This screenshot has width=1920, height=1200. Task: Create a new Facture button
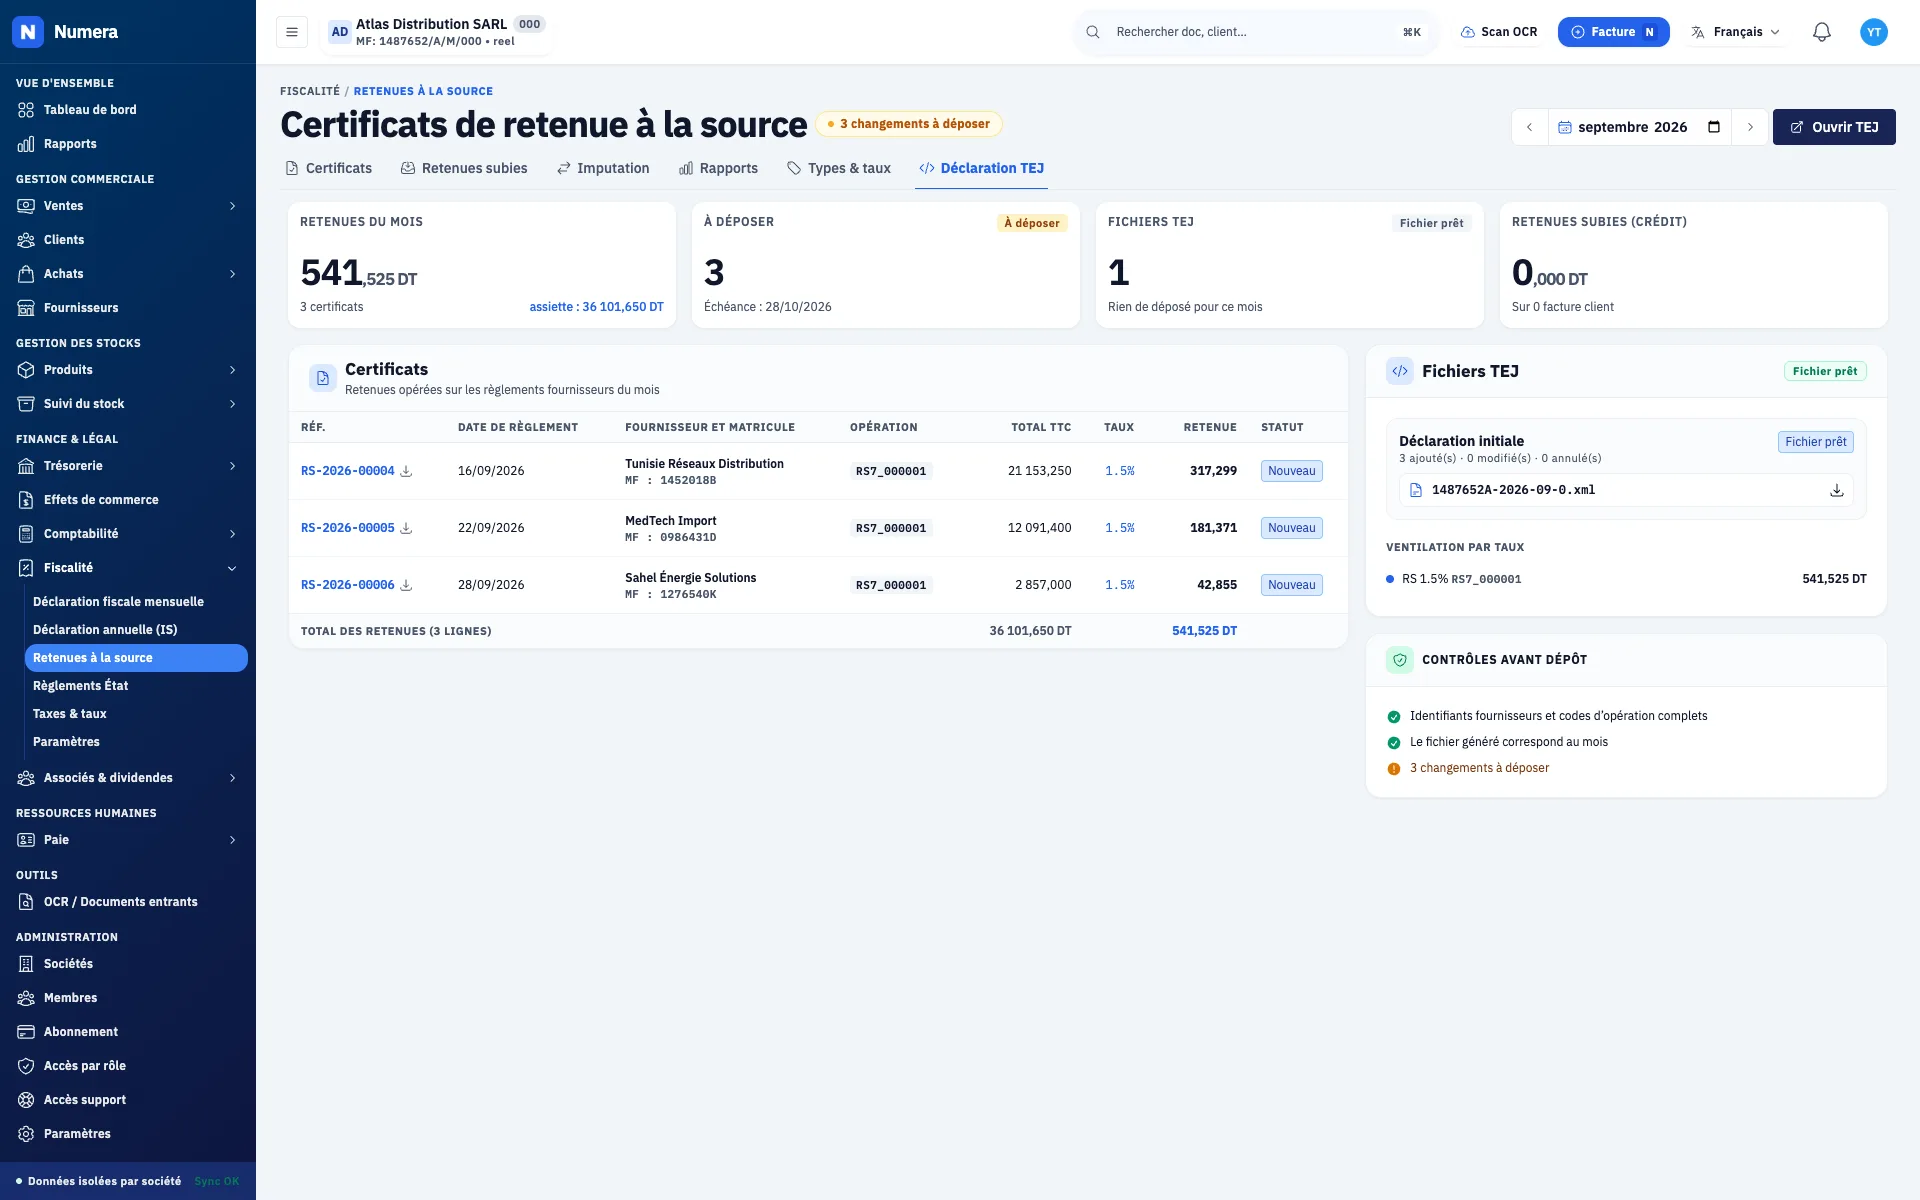[x=1613, y=32]
